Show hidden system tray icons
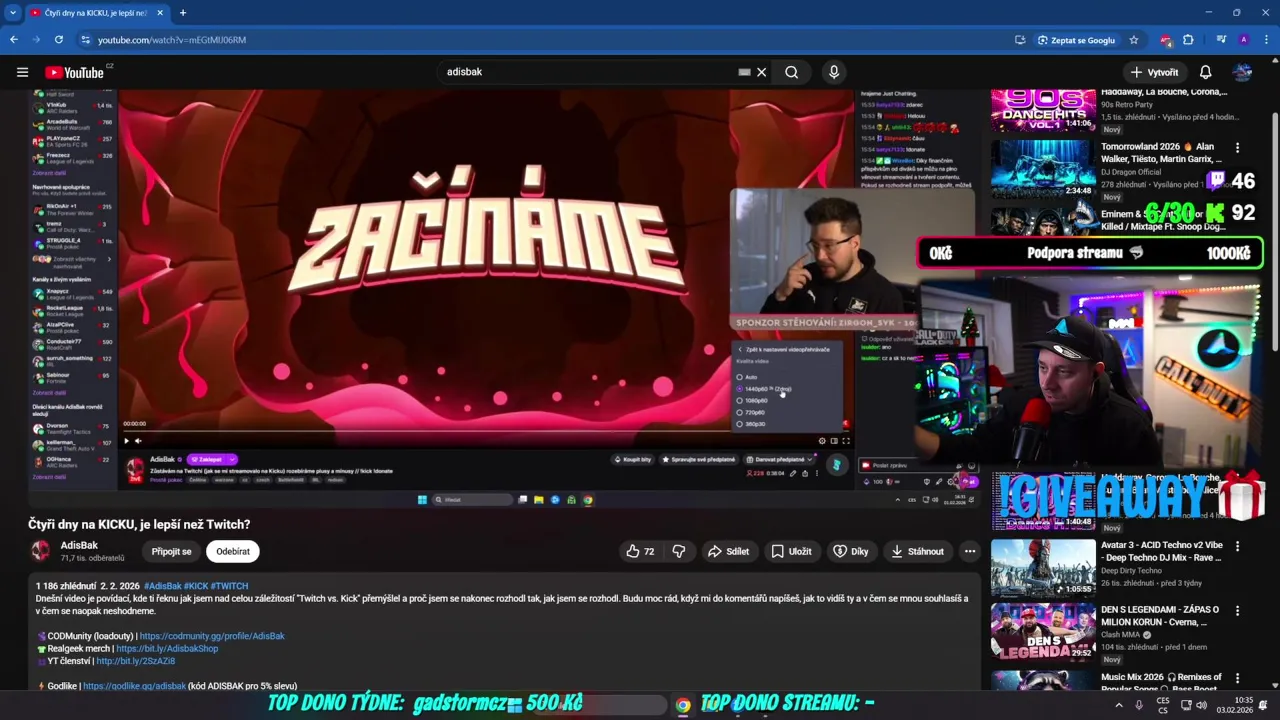Screen dimensions: 1280x720 coord(1117,705)
